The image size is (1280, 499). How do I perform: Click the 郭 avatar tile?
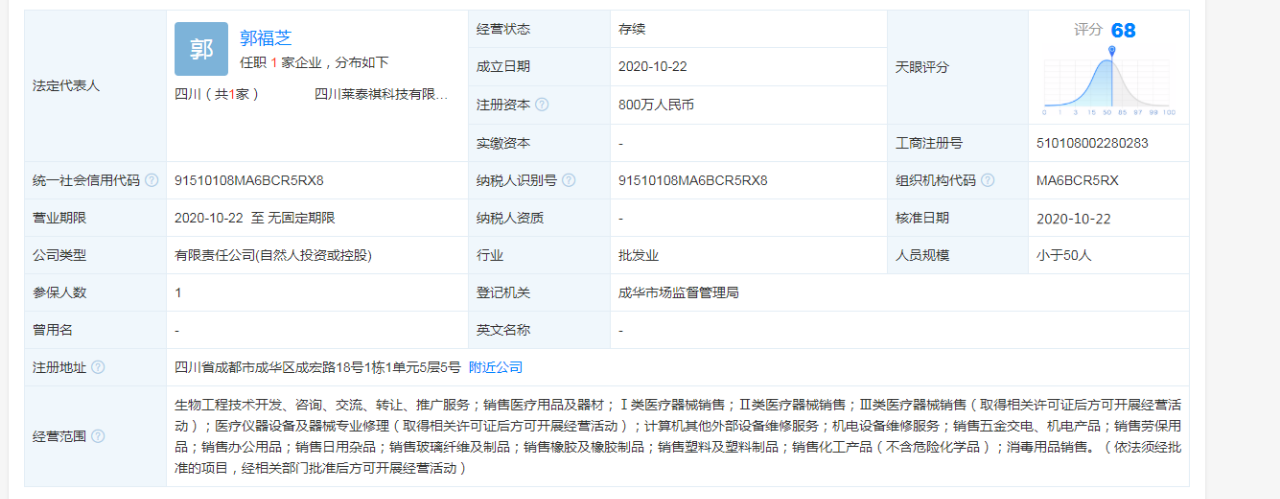(x=201, y=49)
